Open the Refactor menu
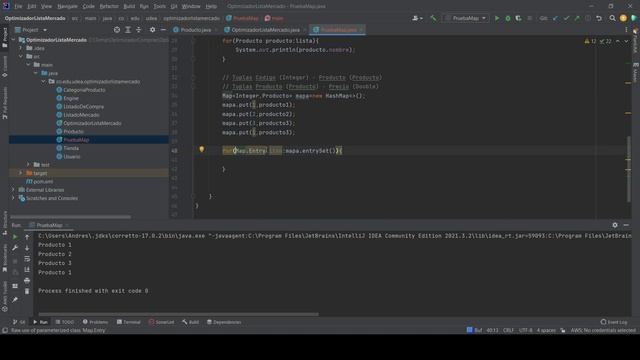 [x=109, y=6]
